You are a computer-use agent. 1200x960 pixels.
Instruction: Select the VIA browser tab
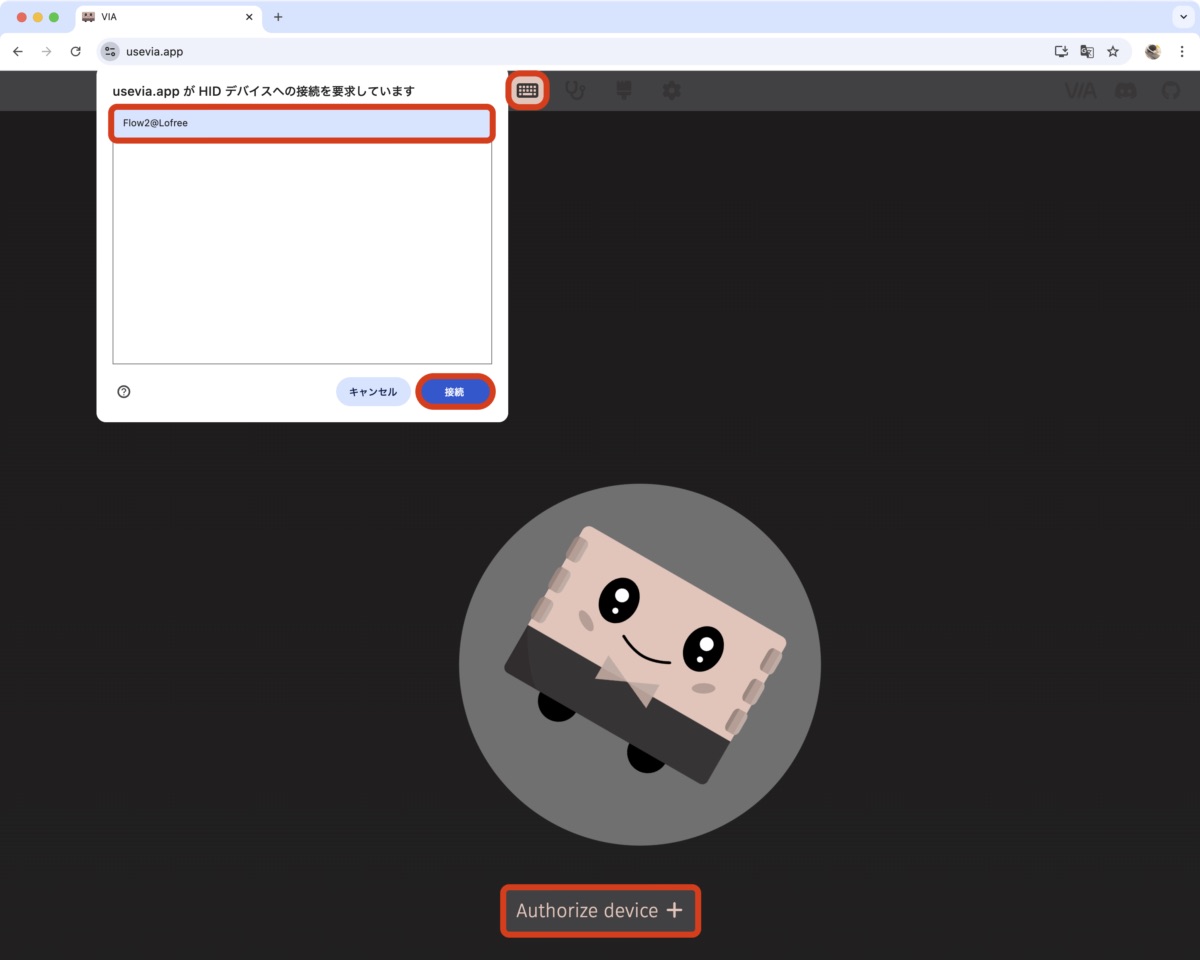point(160,17)
